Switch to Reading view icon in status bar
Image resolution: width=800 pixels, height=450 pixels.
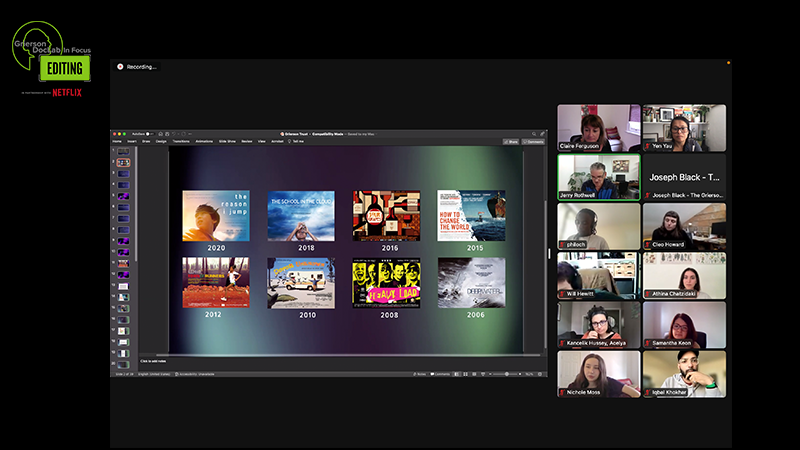pyautogui.click(x=474, y=374)
